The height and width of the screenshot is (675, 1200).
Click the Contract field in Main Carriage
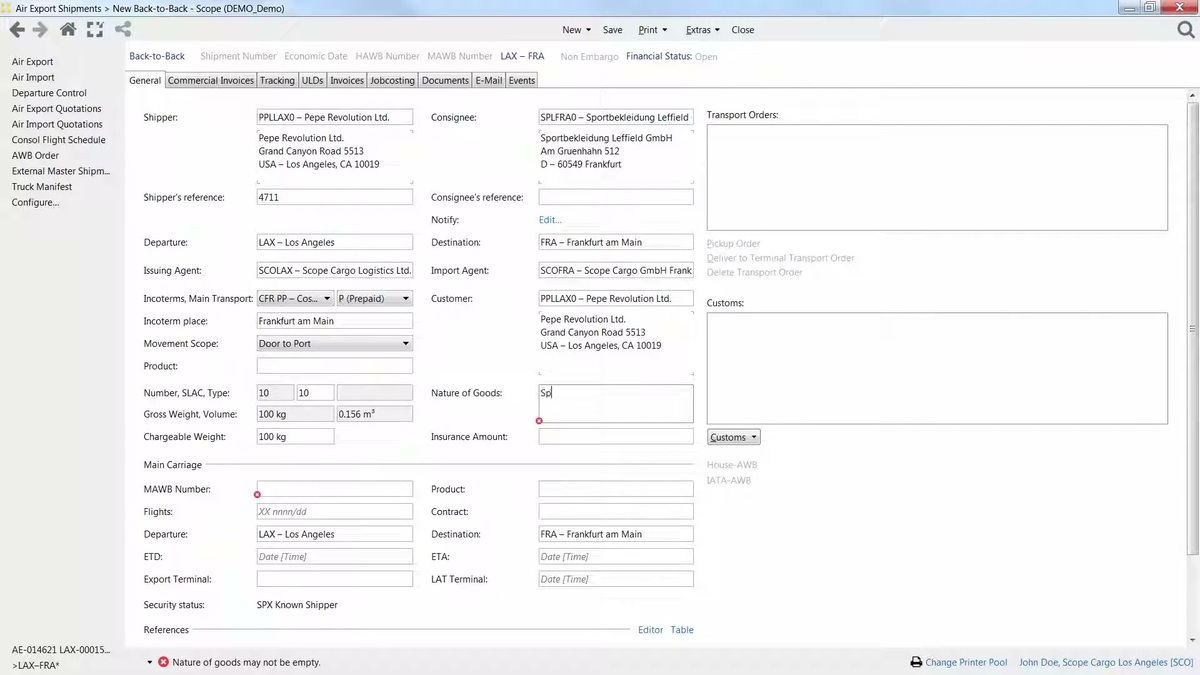click(x=616, y=511)
